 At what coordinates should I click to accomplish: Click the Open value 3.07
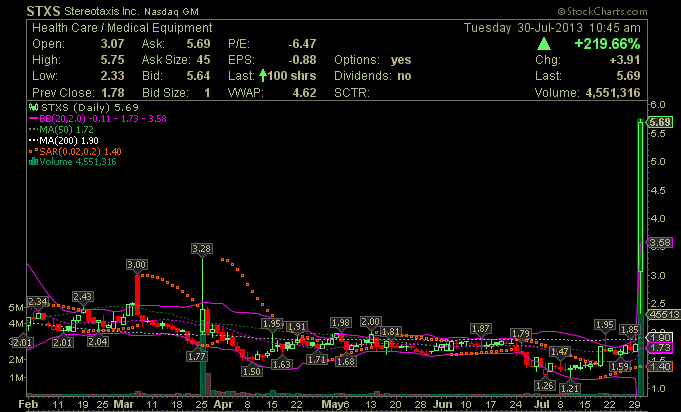click(112, 44)
